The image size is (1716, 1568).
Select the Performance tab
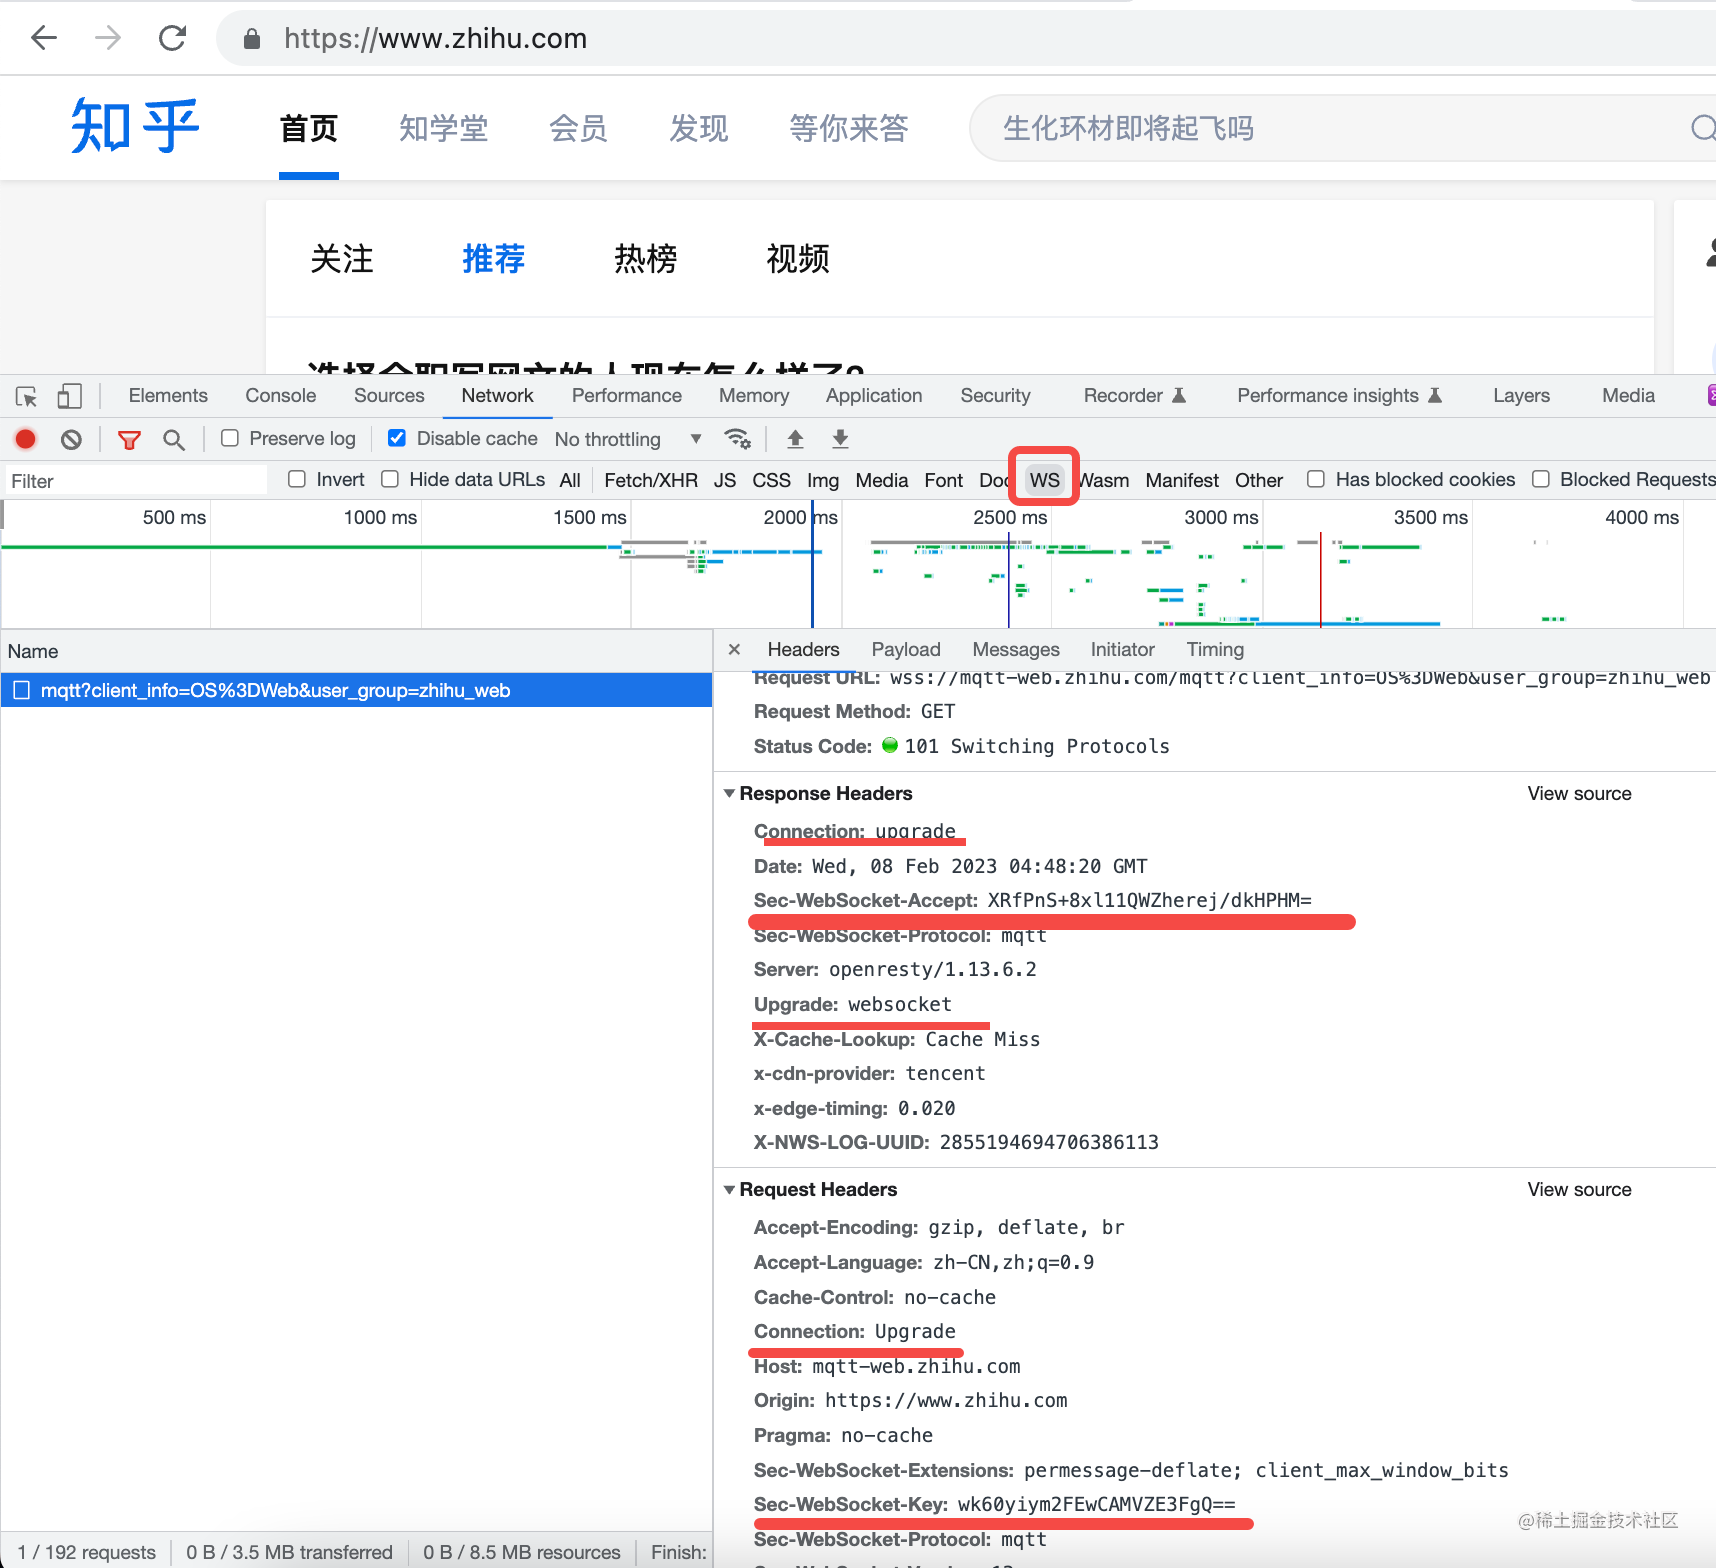[627, 396]
